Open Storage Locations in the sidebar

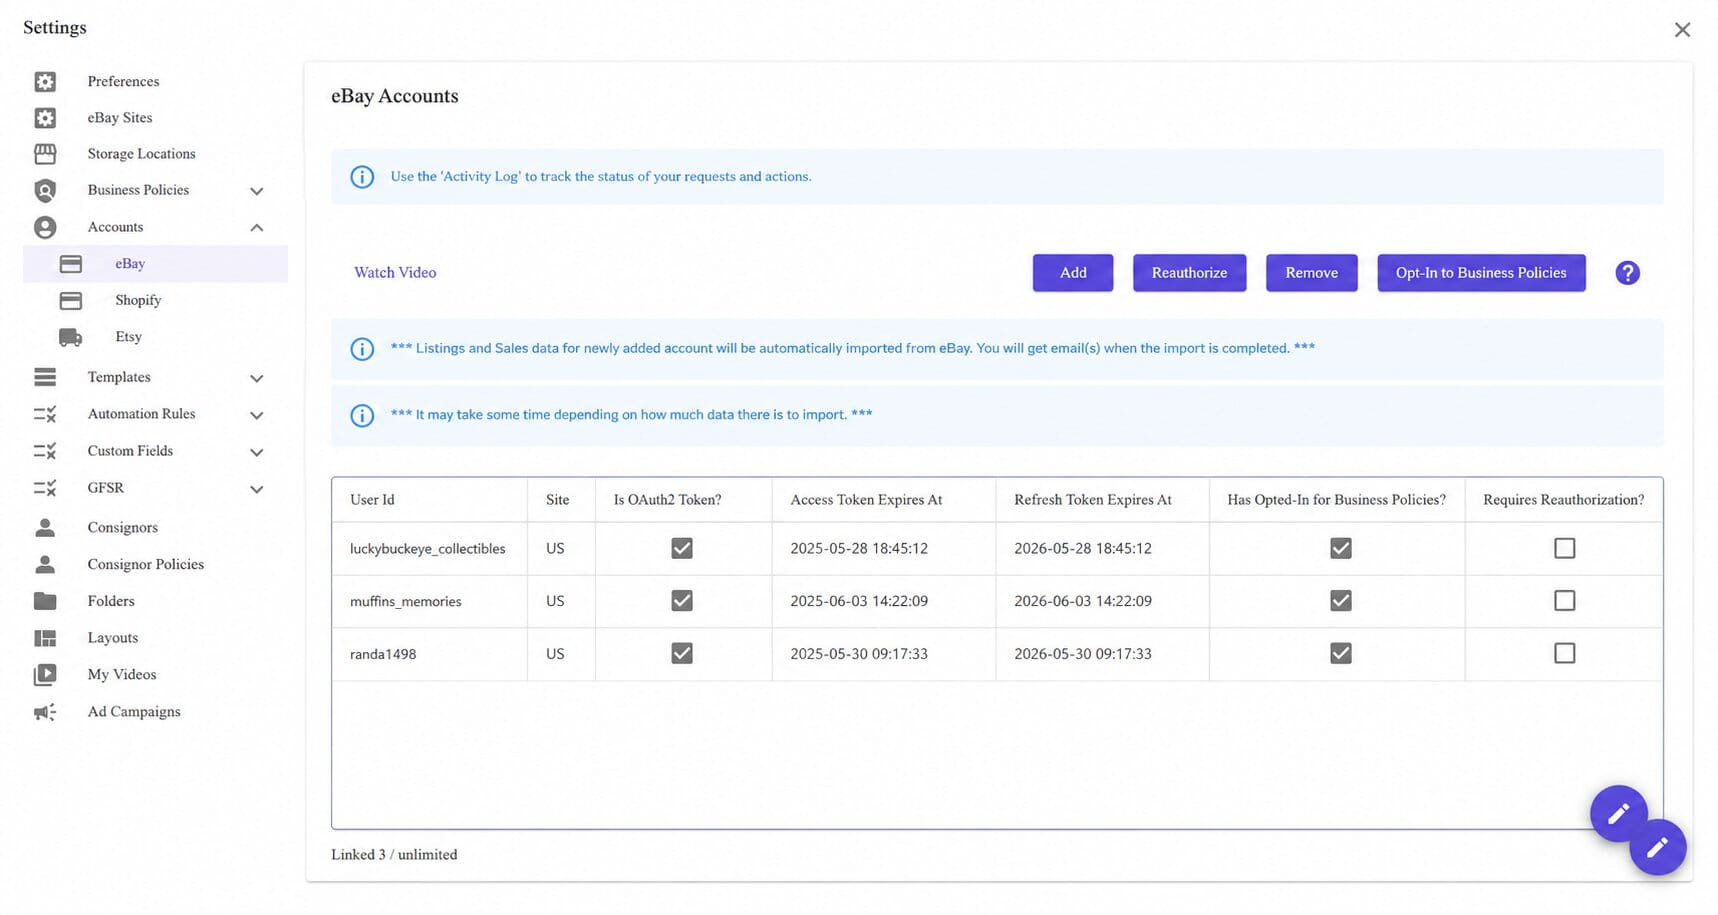(141, 154)
